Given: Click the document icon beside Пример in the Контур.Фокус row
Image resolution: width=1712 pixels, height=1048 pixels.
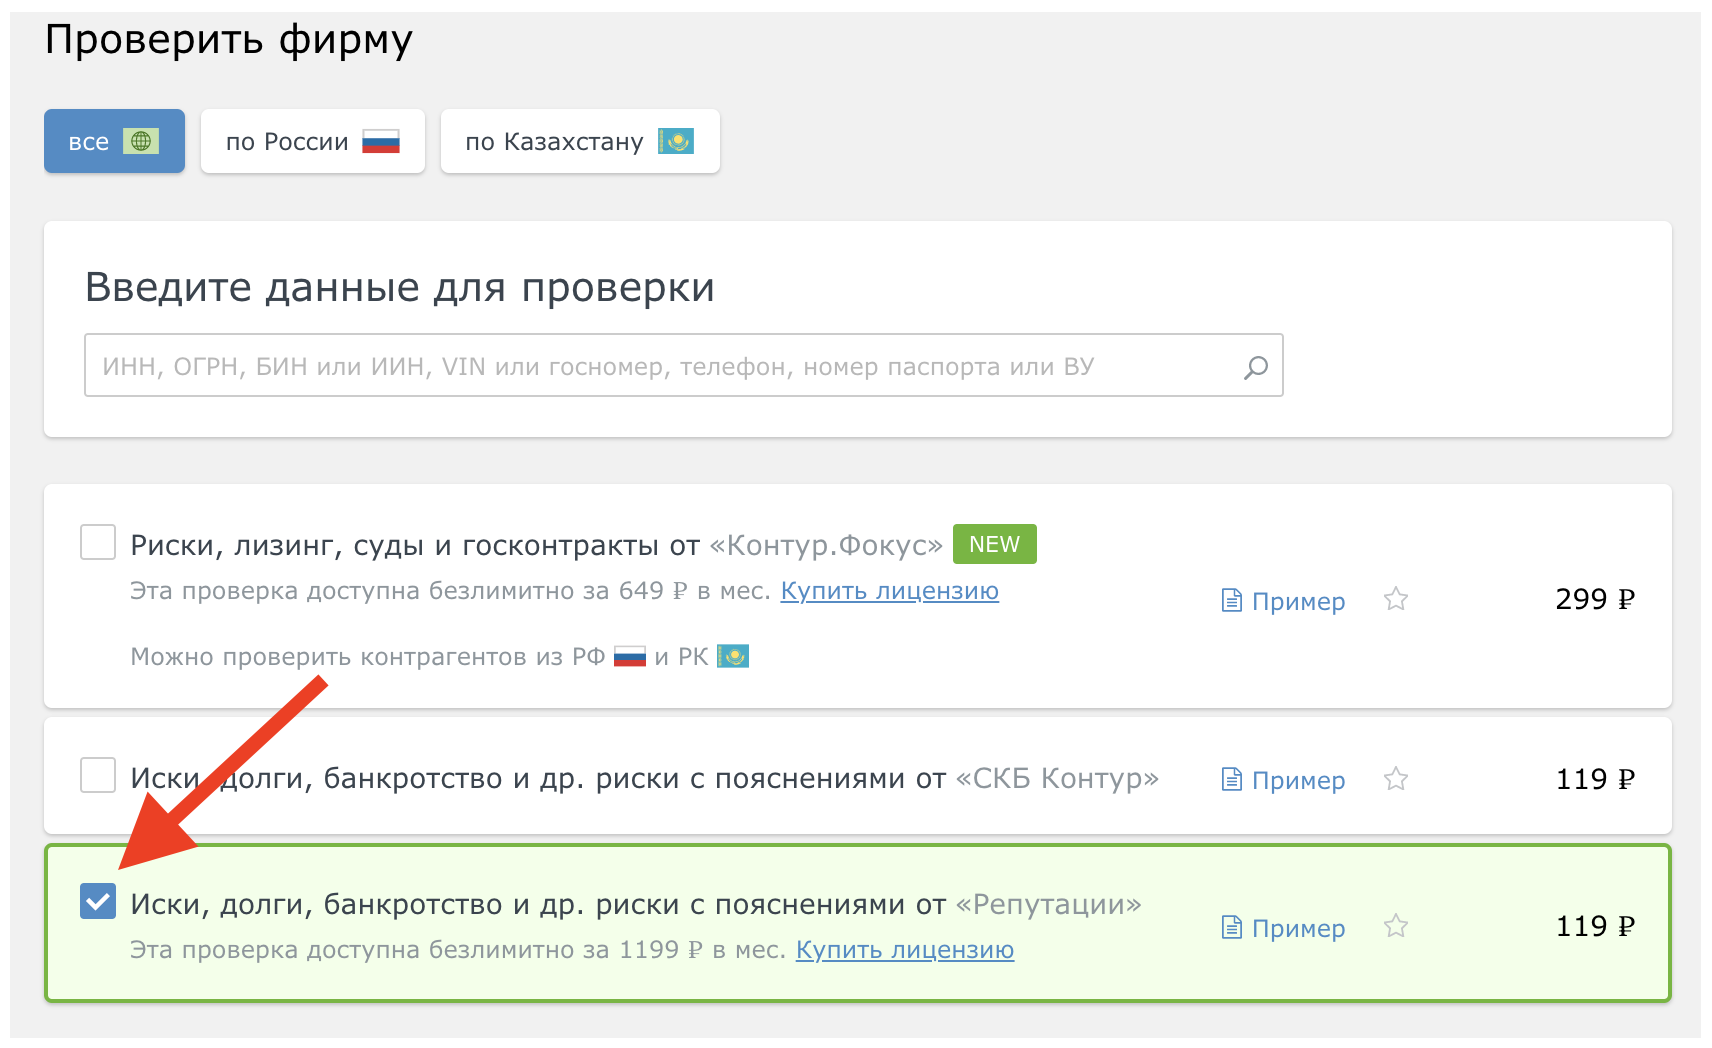Looking at the screenshot, I should coord(1232,600).
